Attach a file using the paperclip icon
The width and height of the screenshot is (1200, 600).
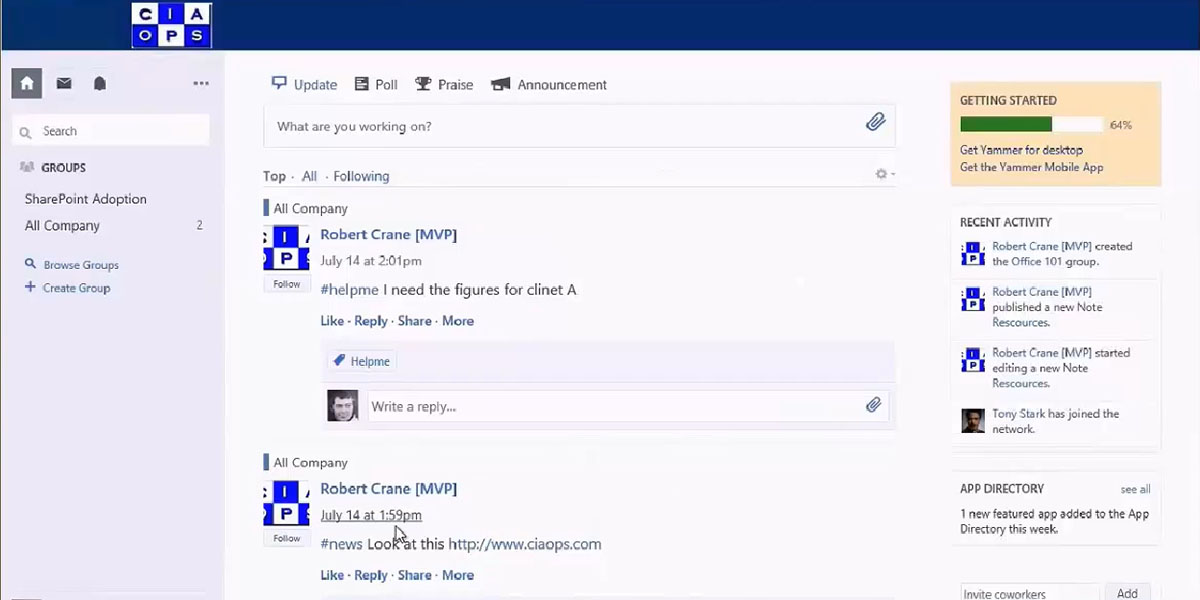875,122
